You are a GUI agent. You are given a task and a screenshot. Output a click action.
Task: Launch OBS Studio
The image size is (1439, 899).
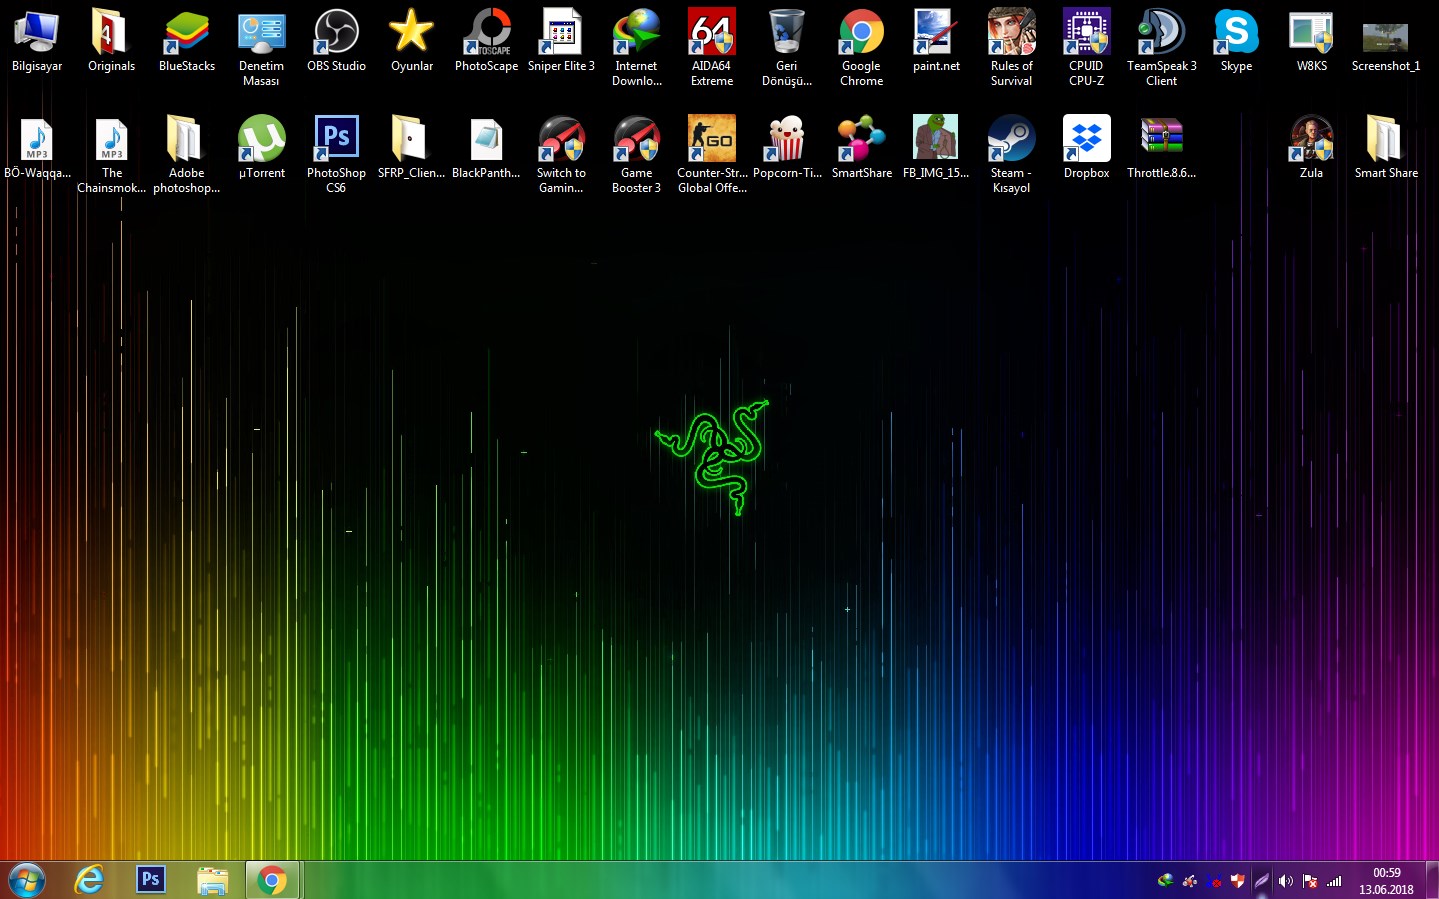(336, 41)
